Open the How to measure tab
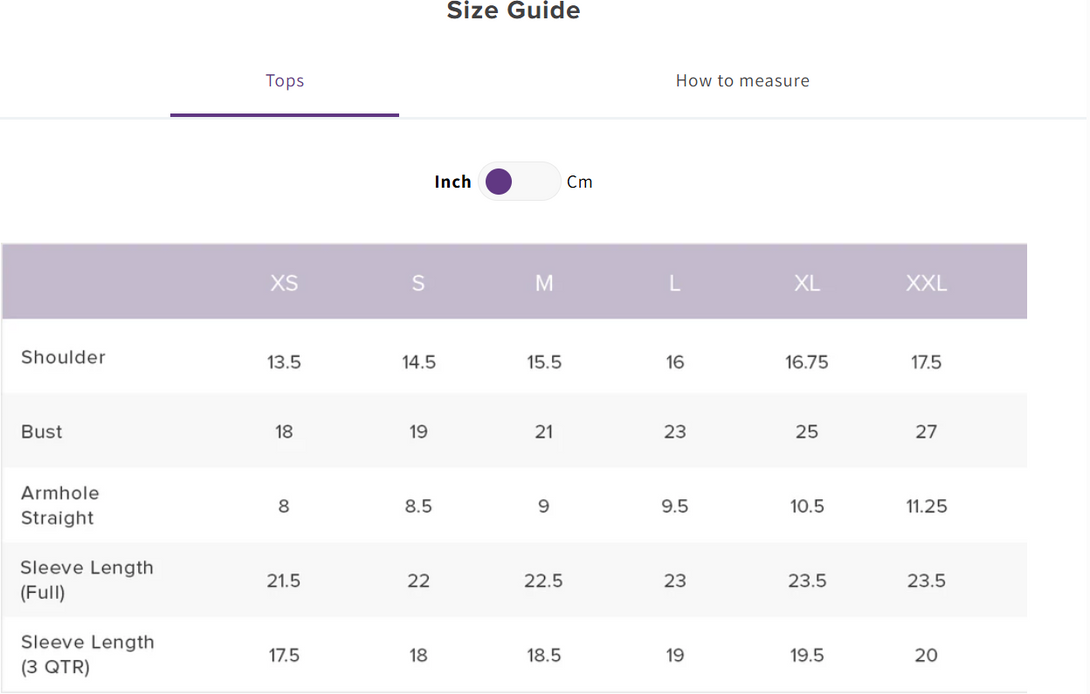 pyautogui.click(x=742, y=81)
